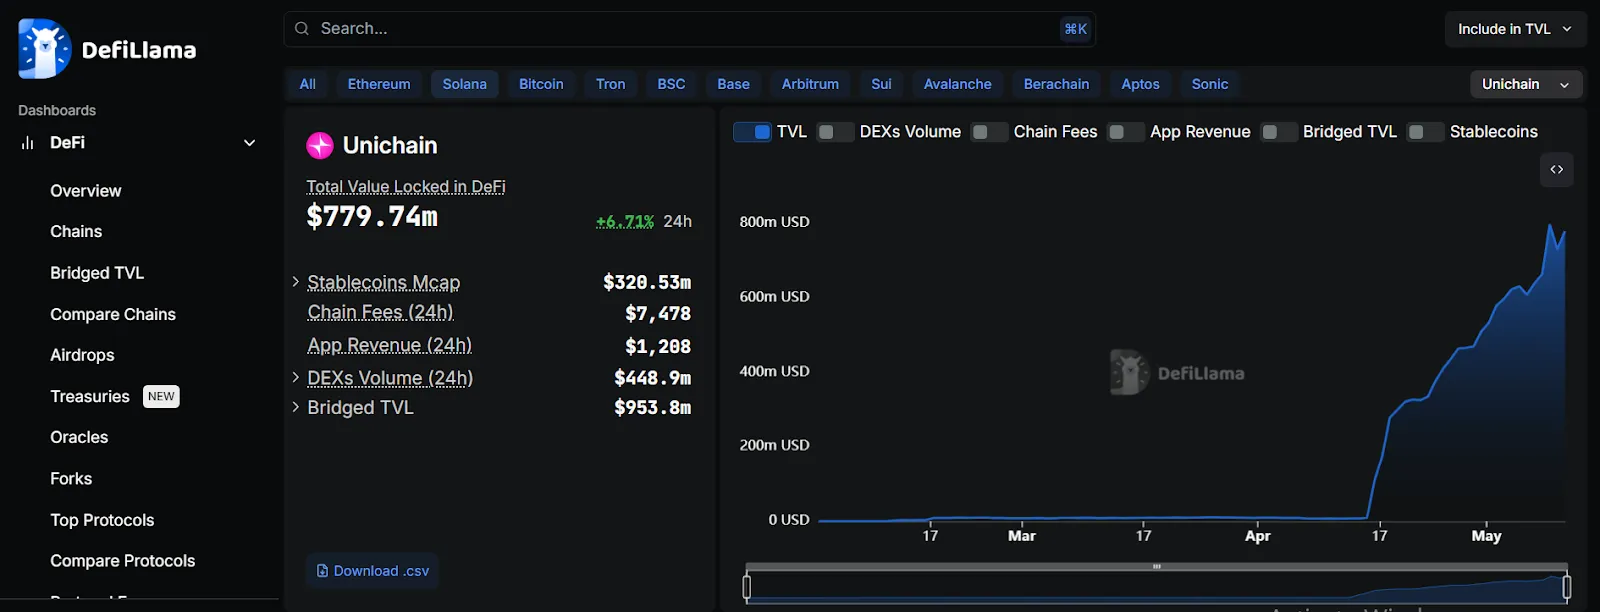Focus the Search input field
This screenshot has height=612, width=1600.
point(690,29)
